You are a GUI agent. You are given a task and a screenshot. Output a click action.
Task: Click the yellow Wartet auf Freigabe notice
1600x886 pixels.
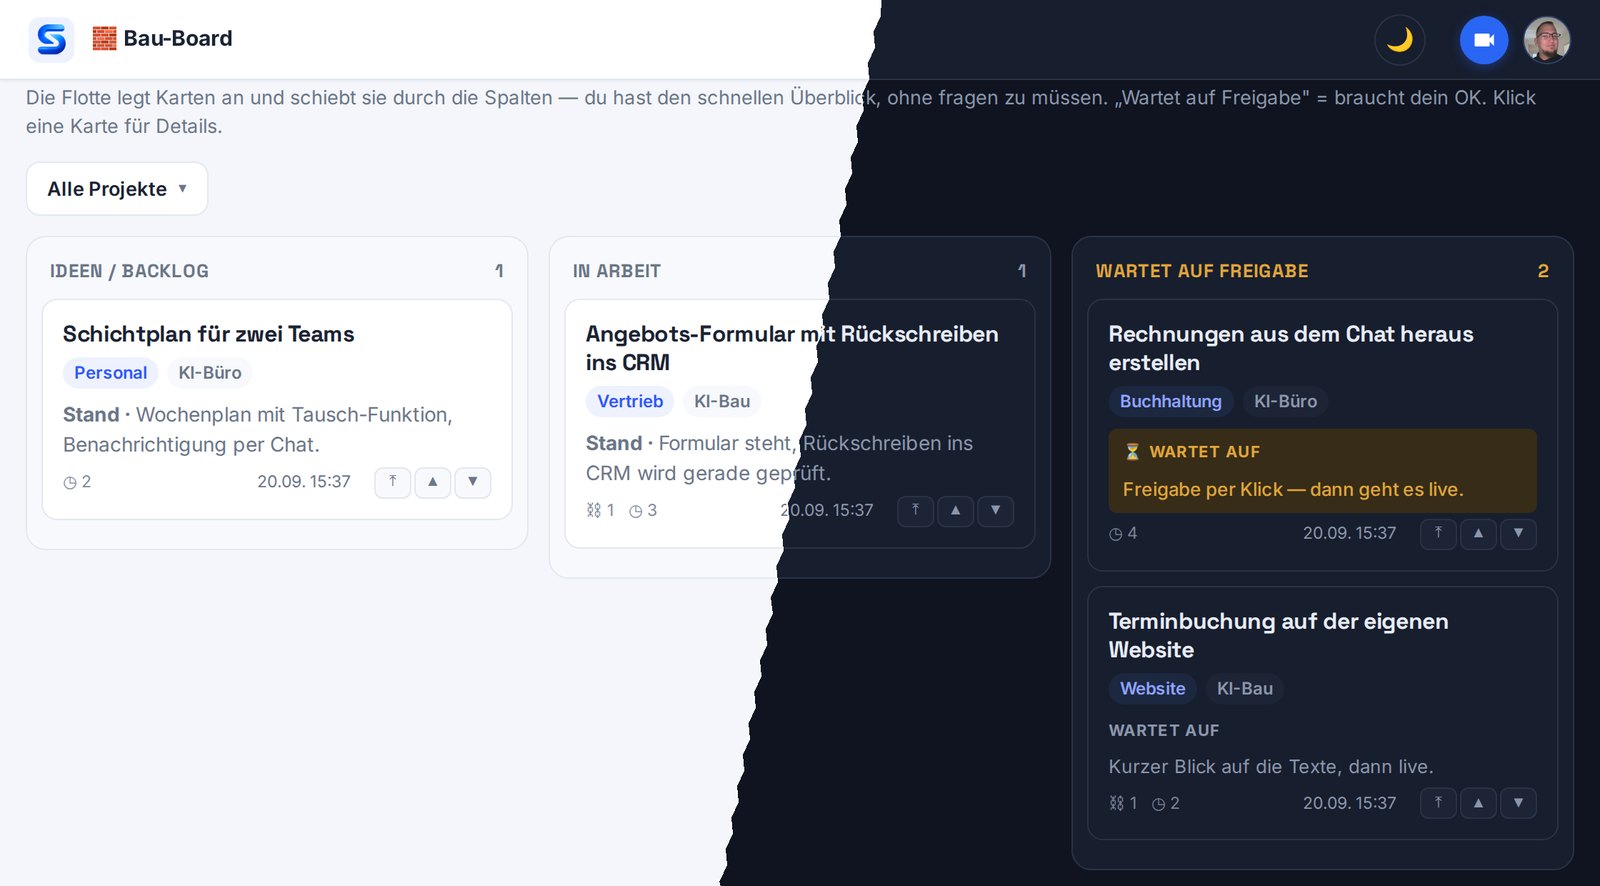click(x=1322, y=471)
